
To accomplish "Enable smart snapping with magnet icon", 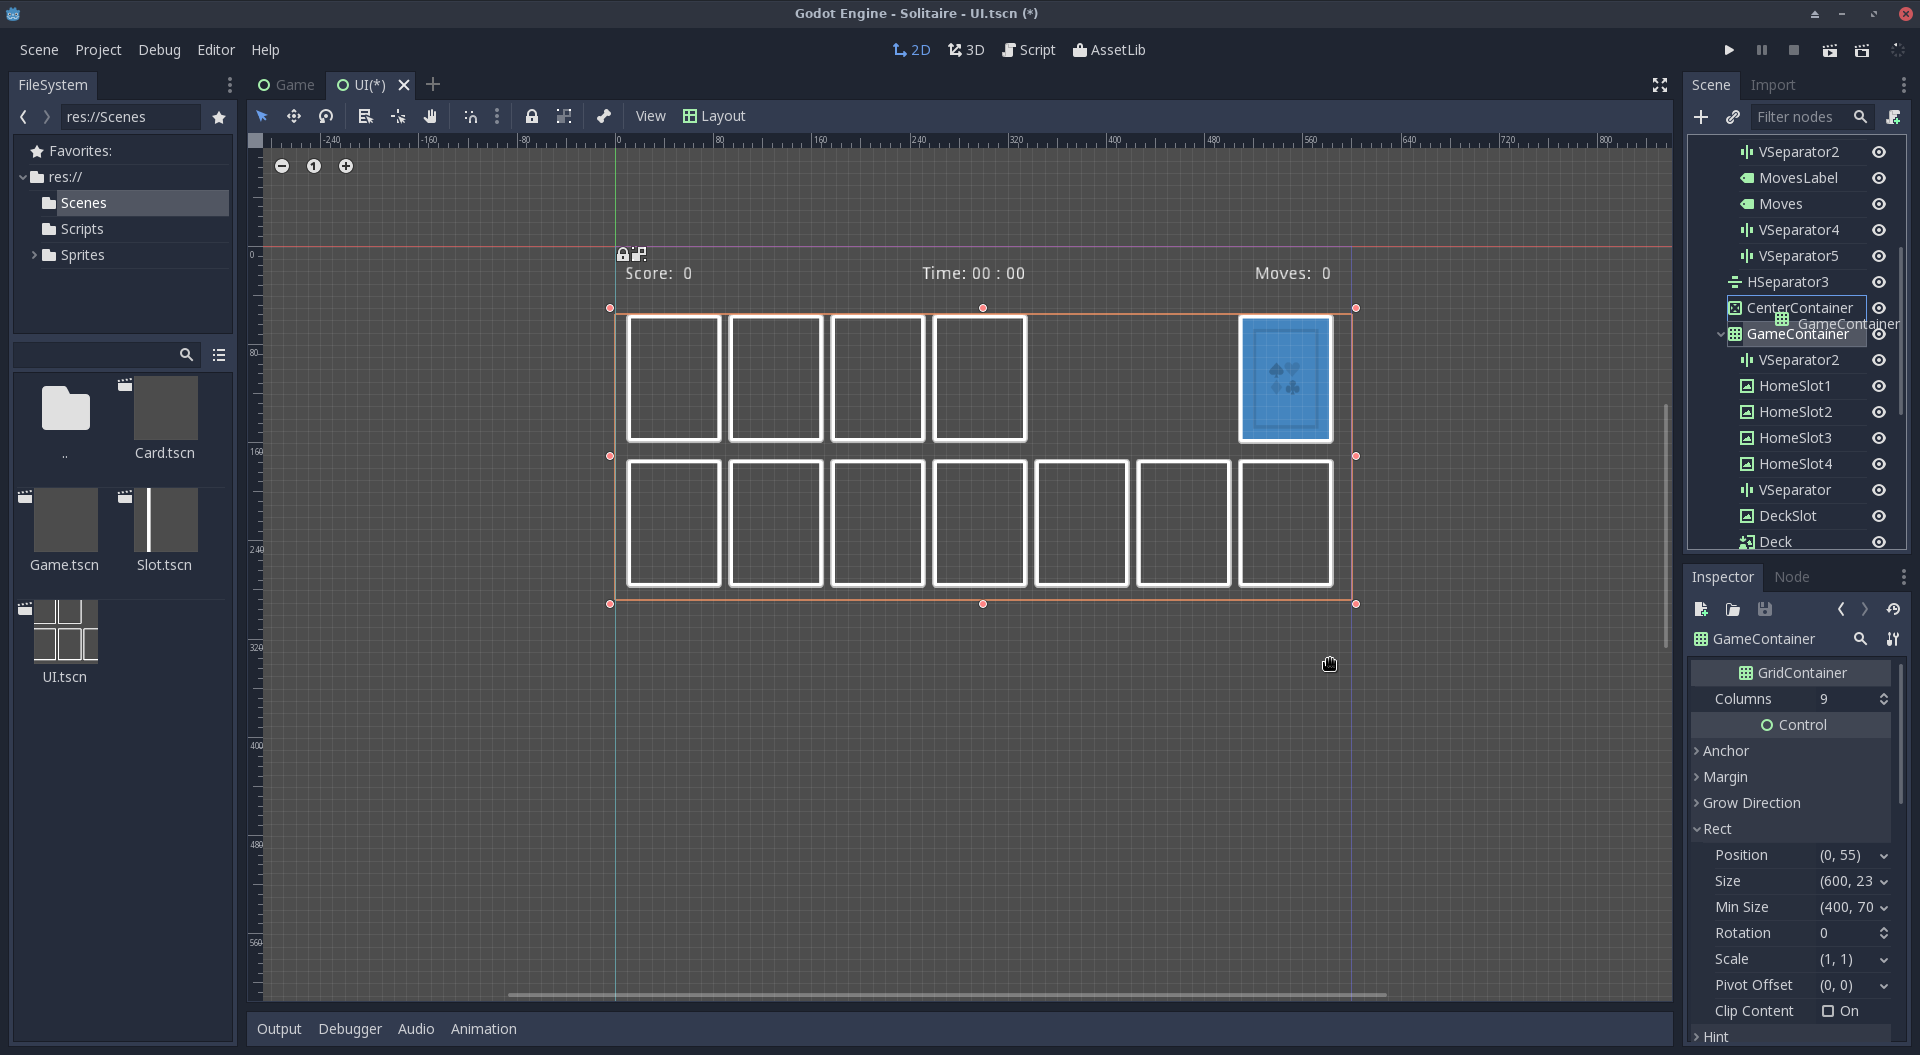I will click(x=471, y=116).
